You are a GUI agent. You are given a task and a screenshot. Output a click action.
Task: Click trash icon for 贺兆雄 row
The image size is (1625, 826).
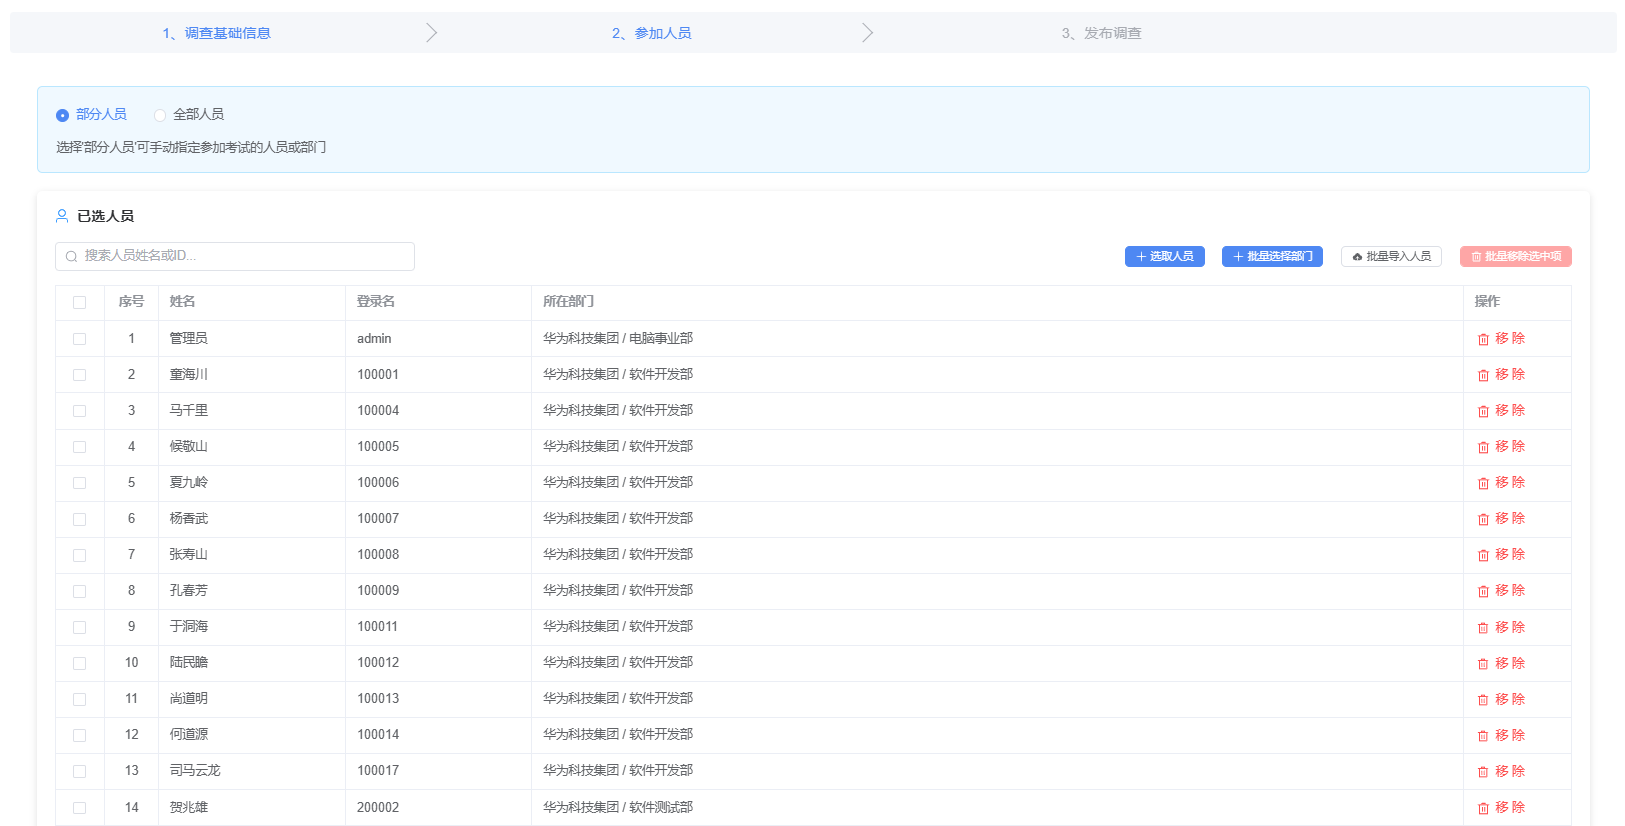tap(1483, 808)
